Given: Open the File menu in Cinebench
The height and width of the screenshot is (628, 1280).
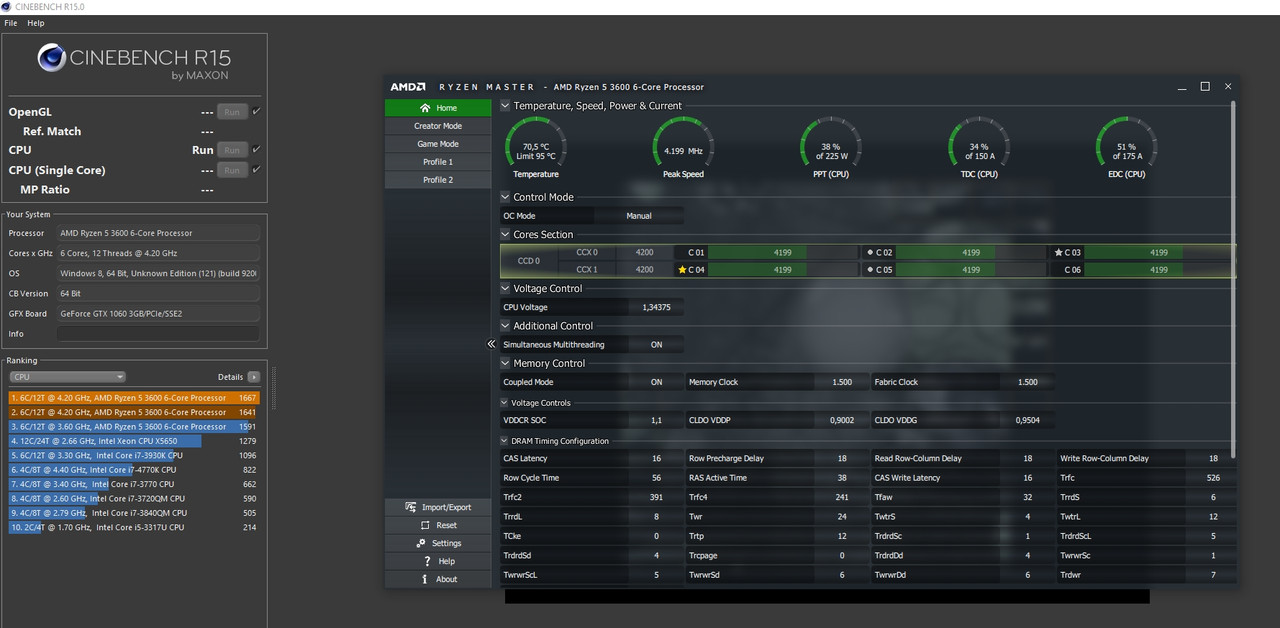Looking at the screenshot, I should click(x=11, y=23).
